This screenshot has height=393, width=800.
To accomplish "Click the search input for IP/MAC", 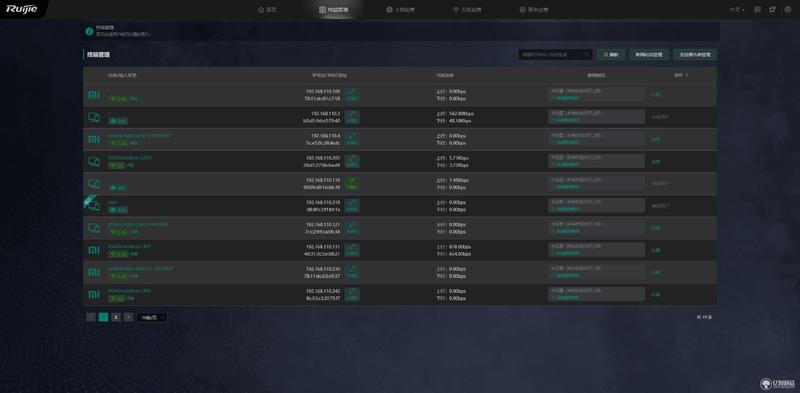I will [550, 54].
